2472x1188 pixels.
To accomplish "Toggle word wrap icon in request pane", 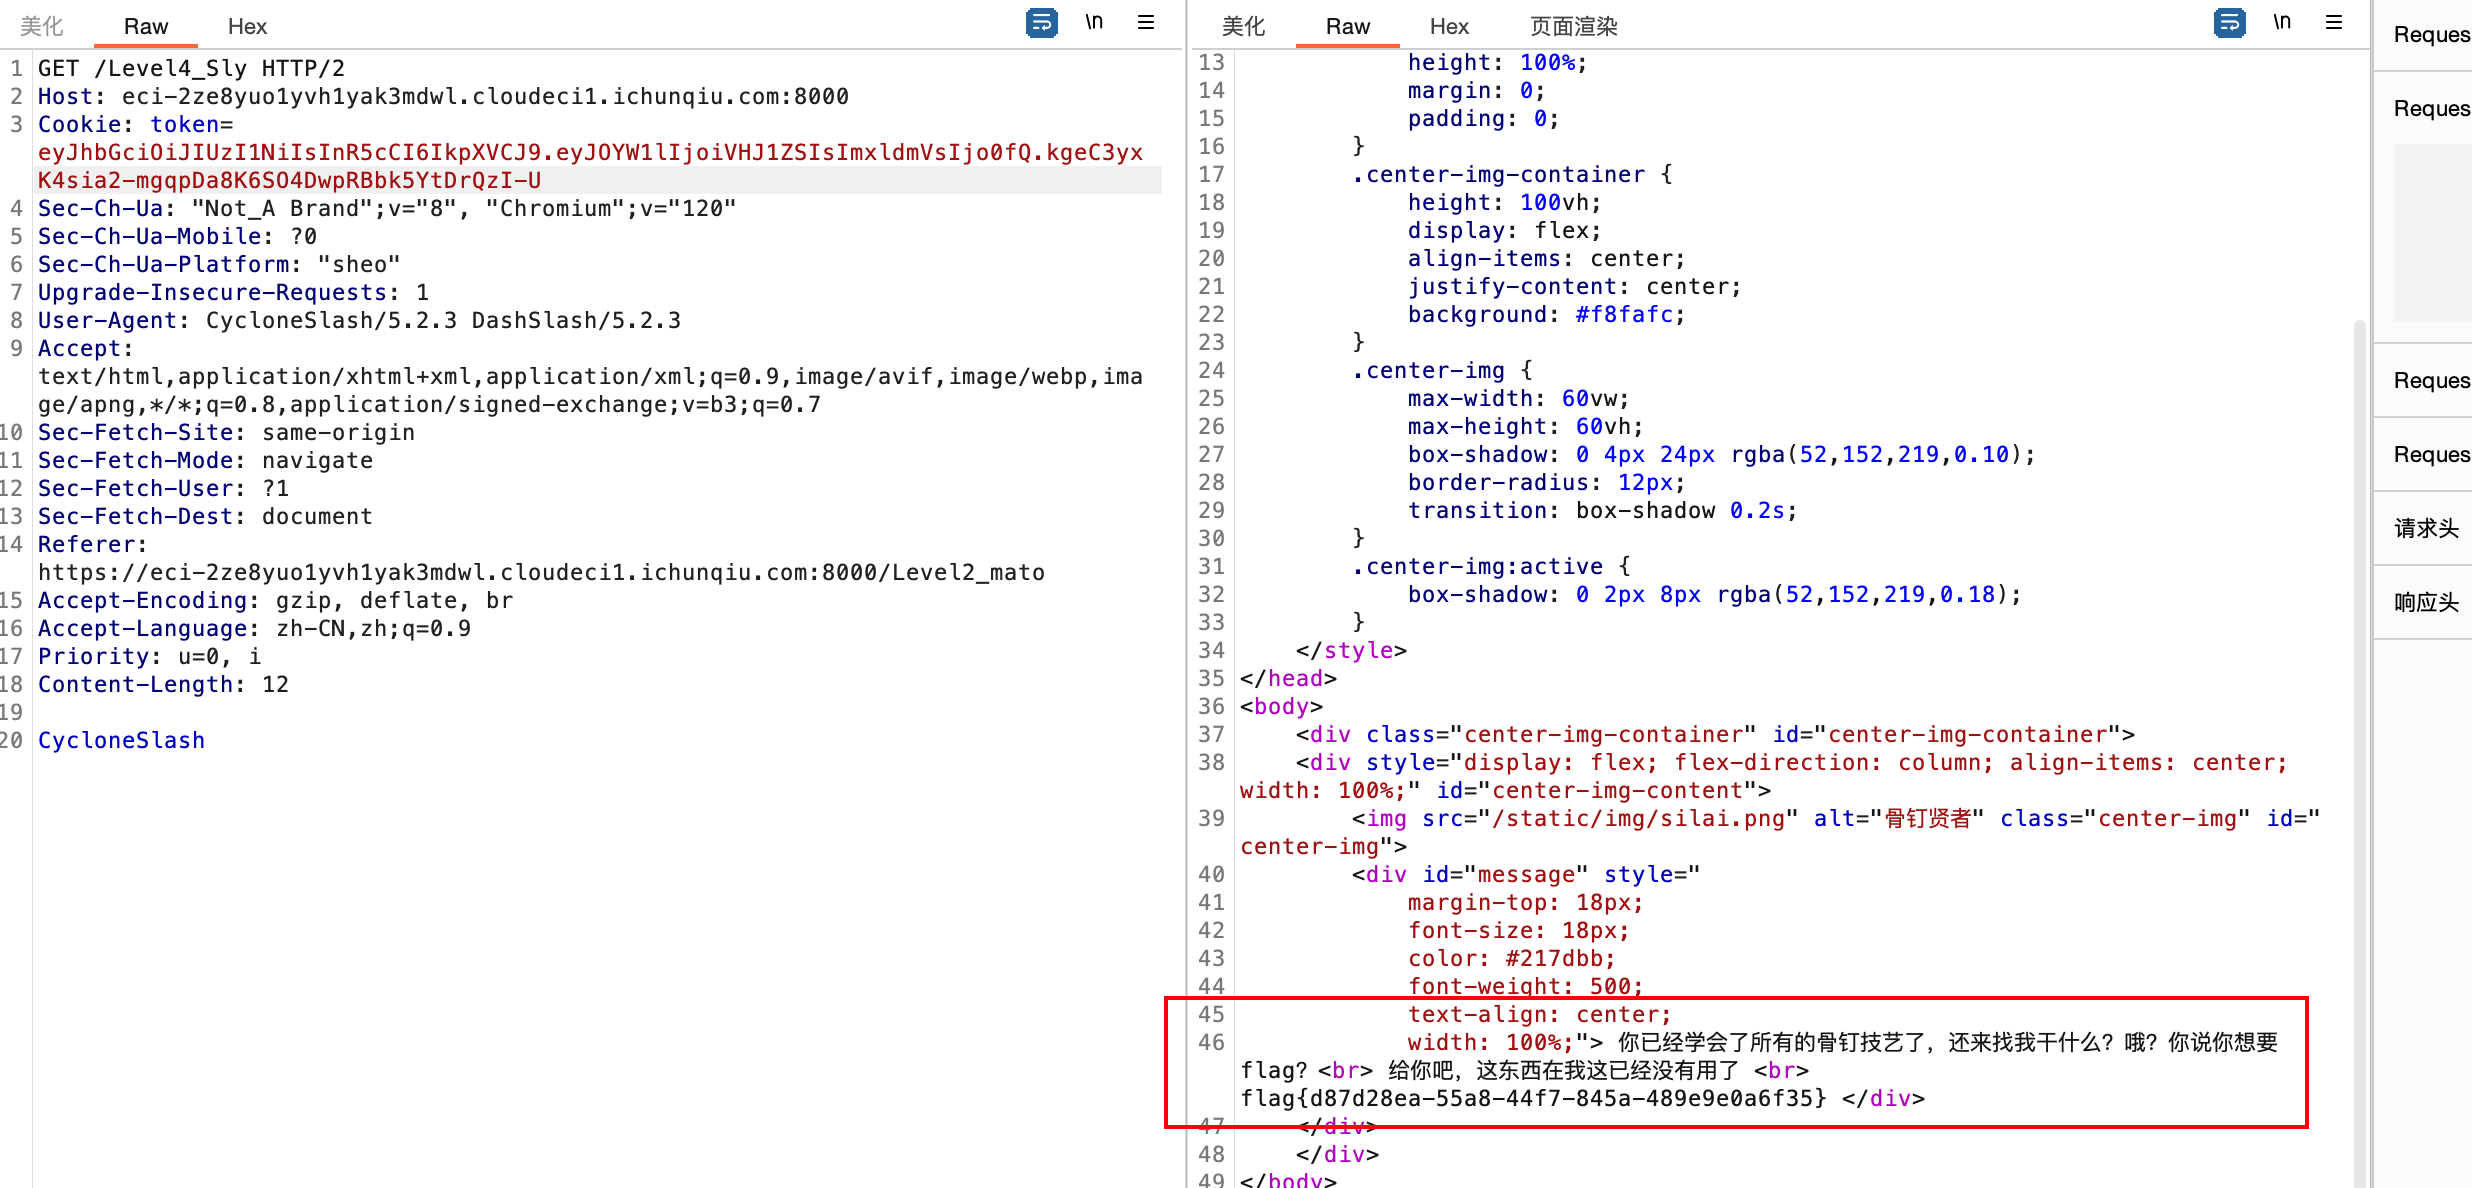I will 1041,22.
